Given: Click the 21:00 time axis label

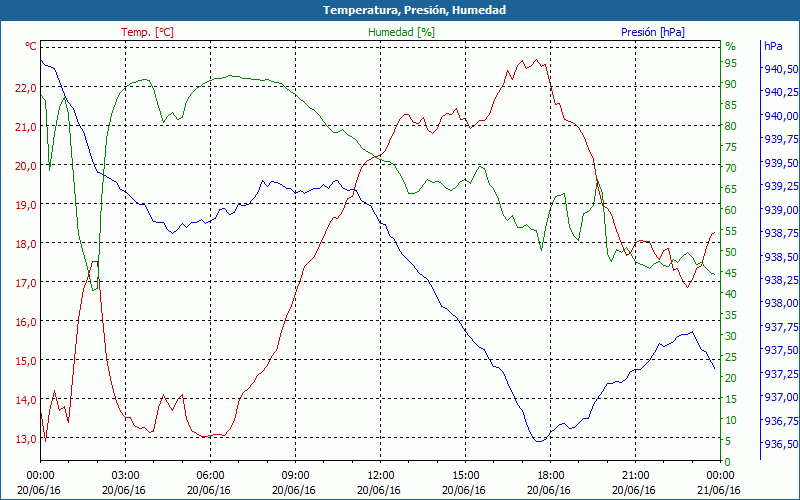Looking at the screenshot, I should [636, 477].
